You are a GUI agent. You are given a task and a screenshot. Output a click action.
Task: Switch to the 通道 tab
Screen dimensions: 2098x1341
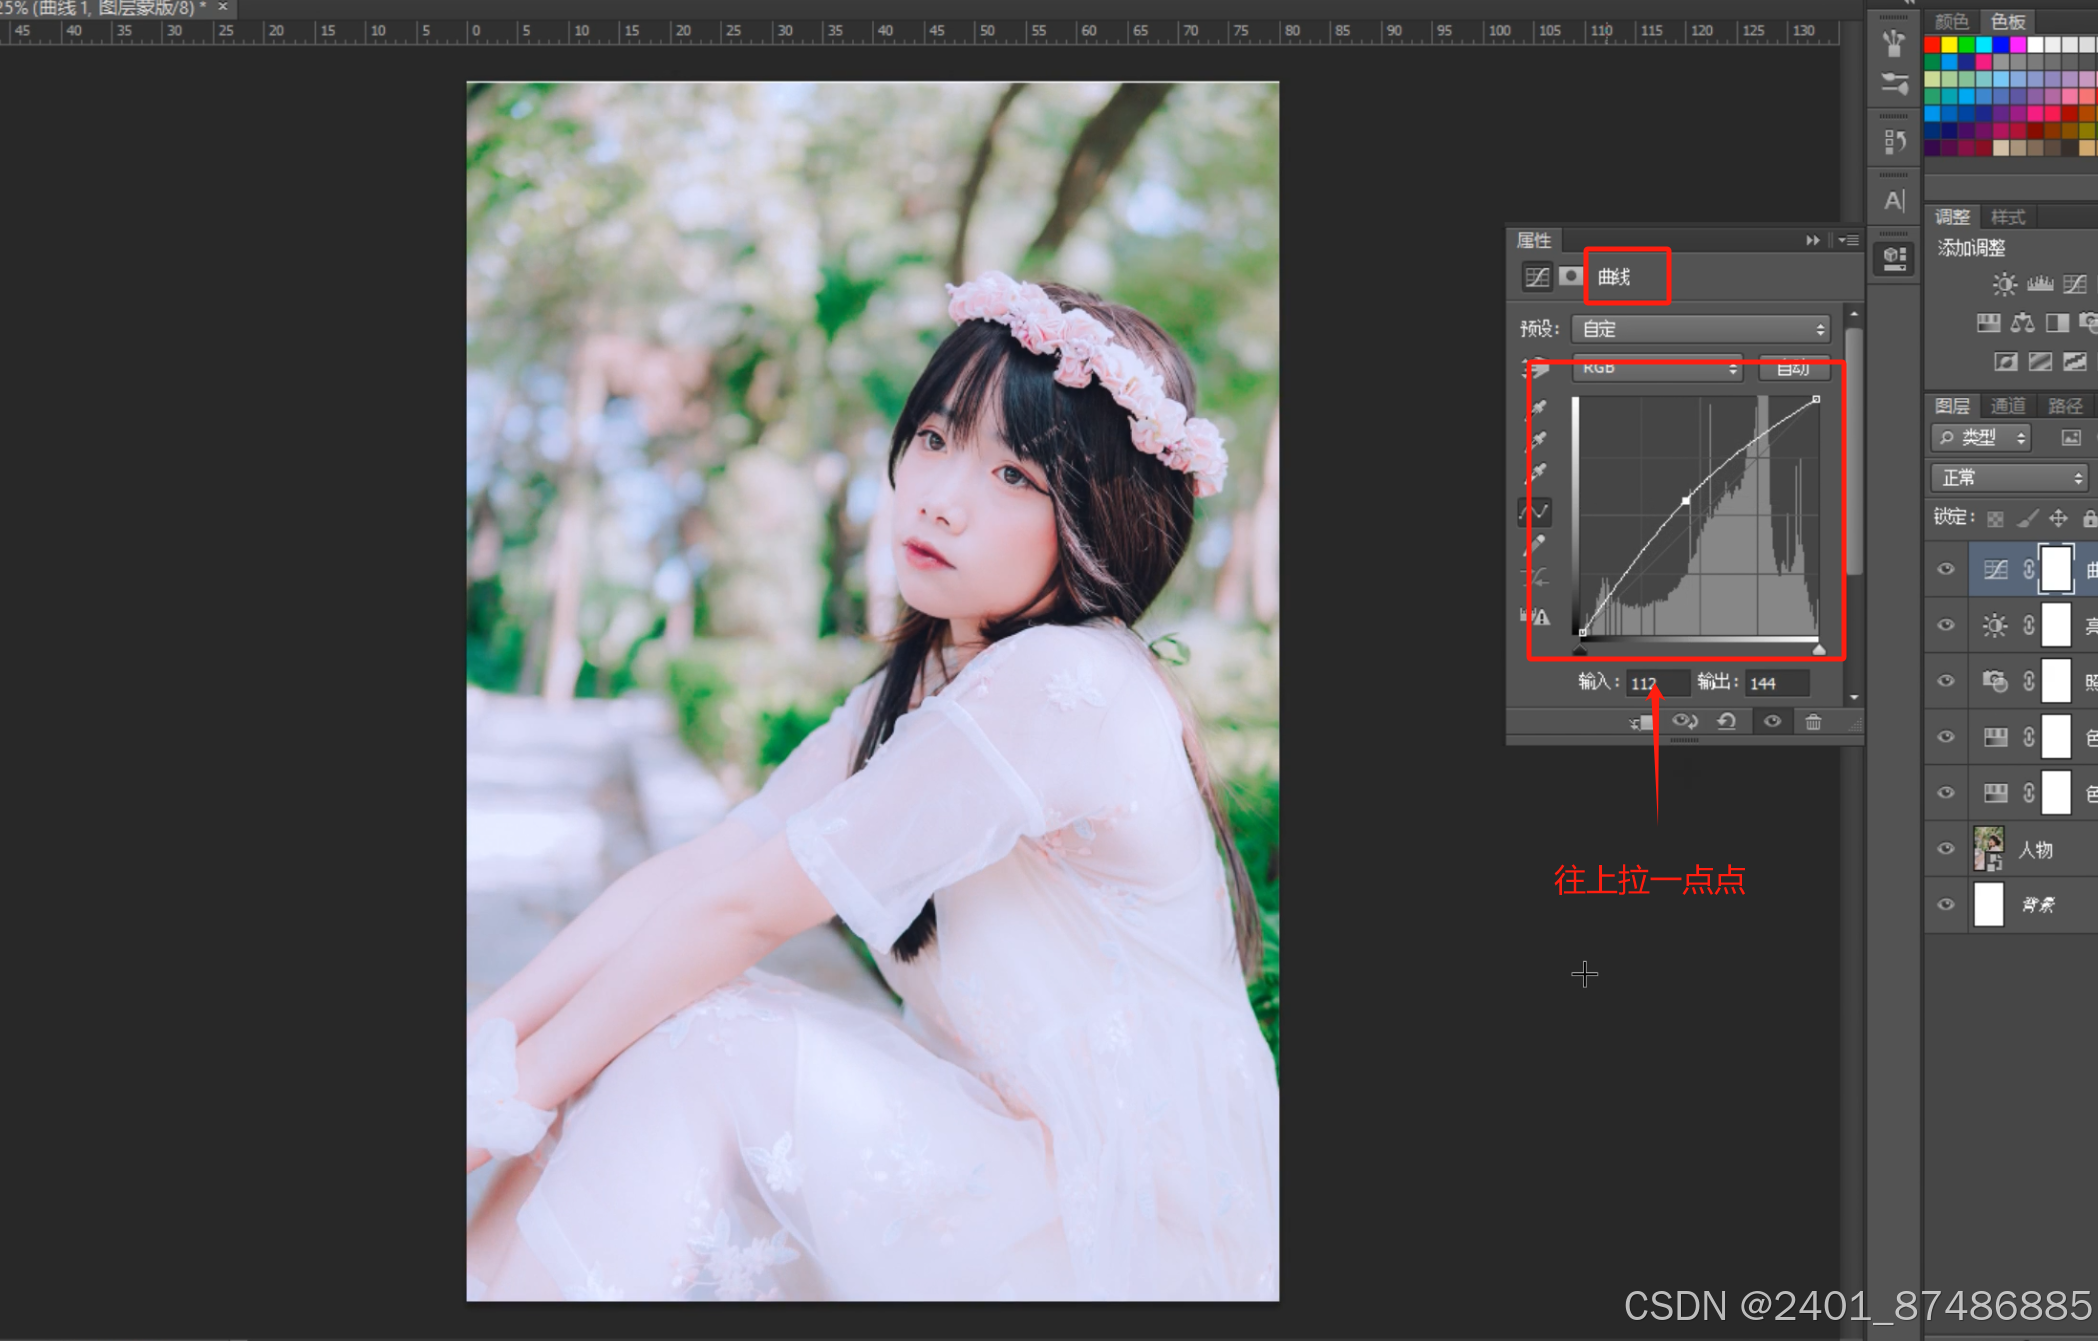click(x=2007, y=405)
